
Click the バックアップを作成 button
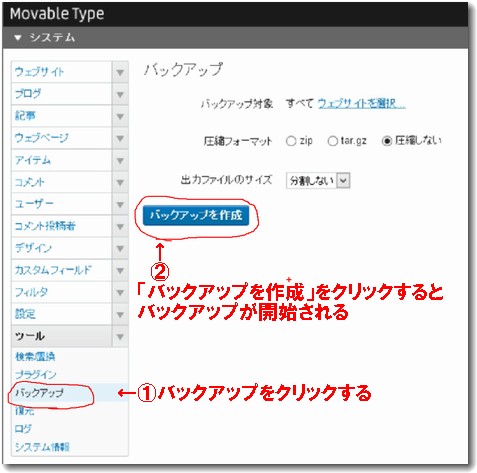(196, 215)
